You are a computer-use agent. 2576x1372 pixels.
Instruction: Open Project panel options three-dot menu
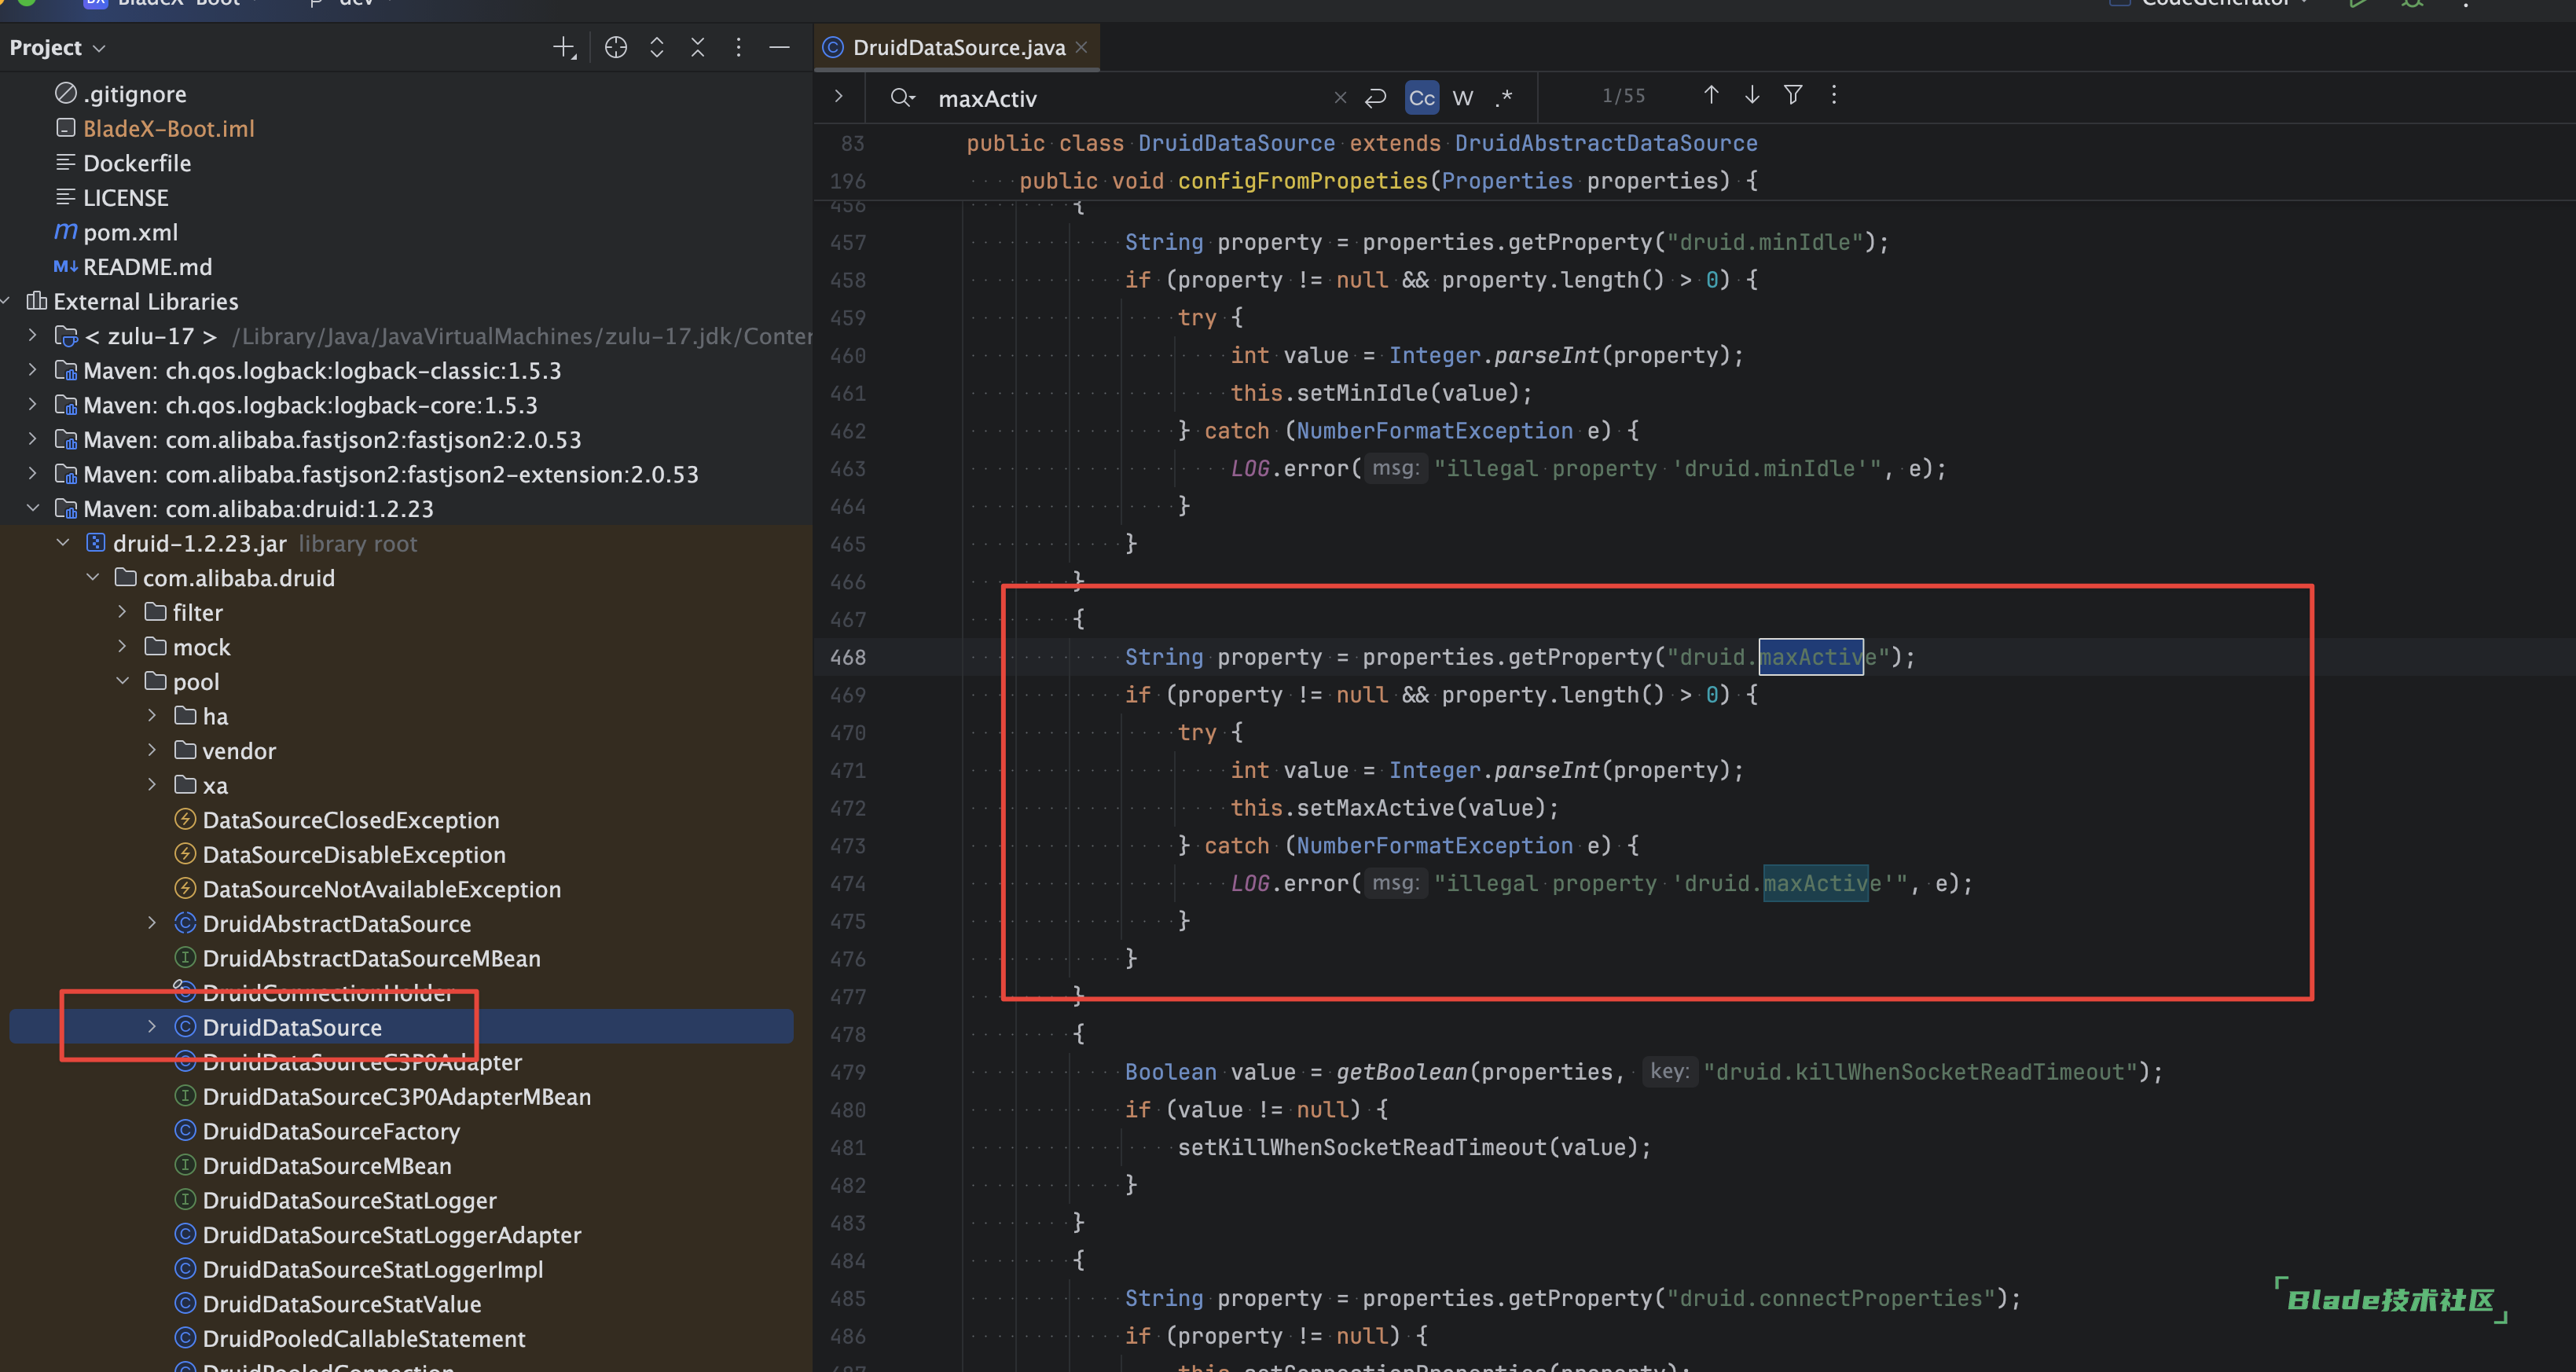click(738, 47)
